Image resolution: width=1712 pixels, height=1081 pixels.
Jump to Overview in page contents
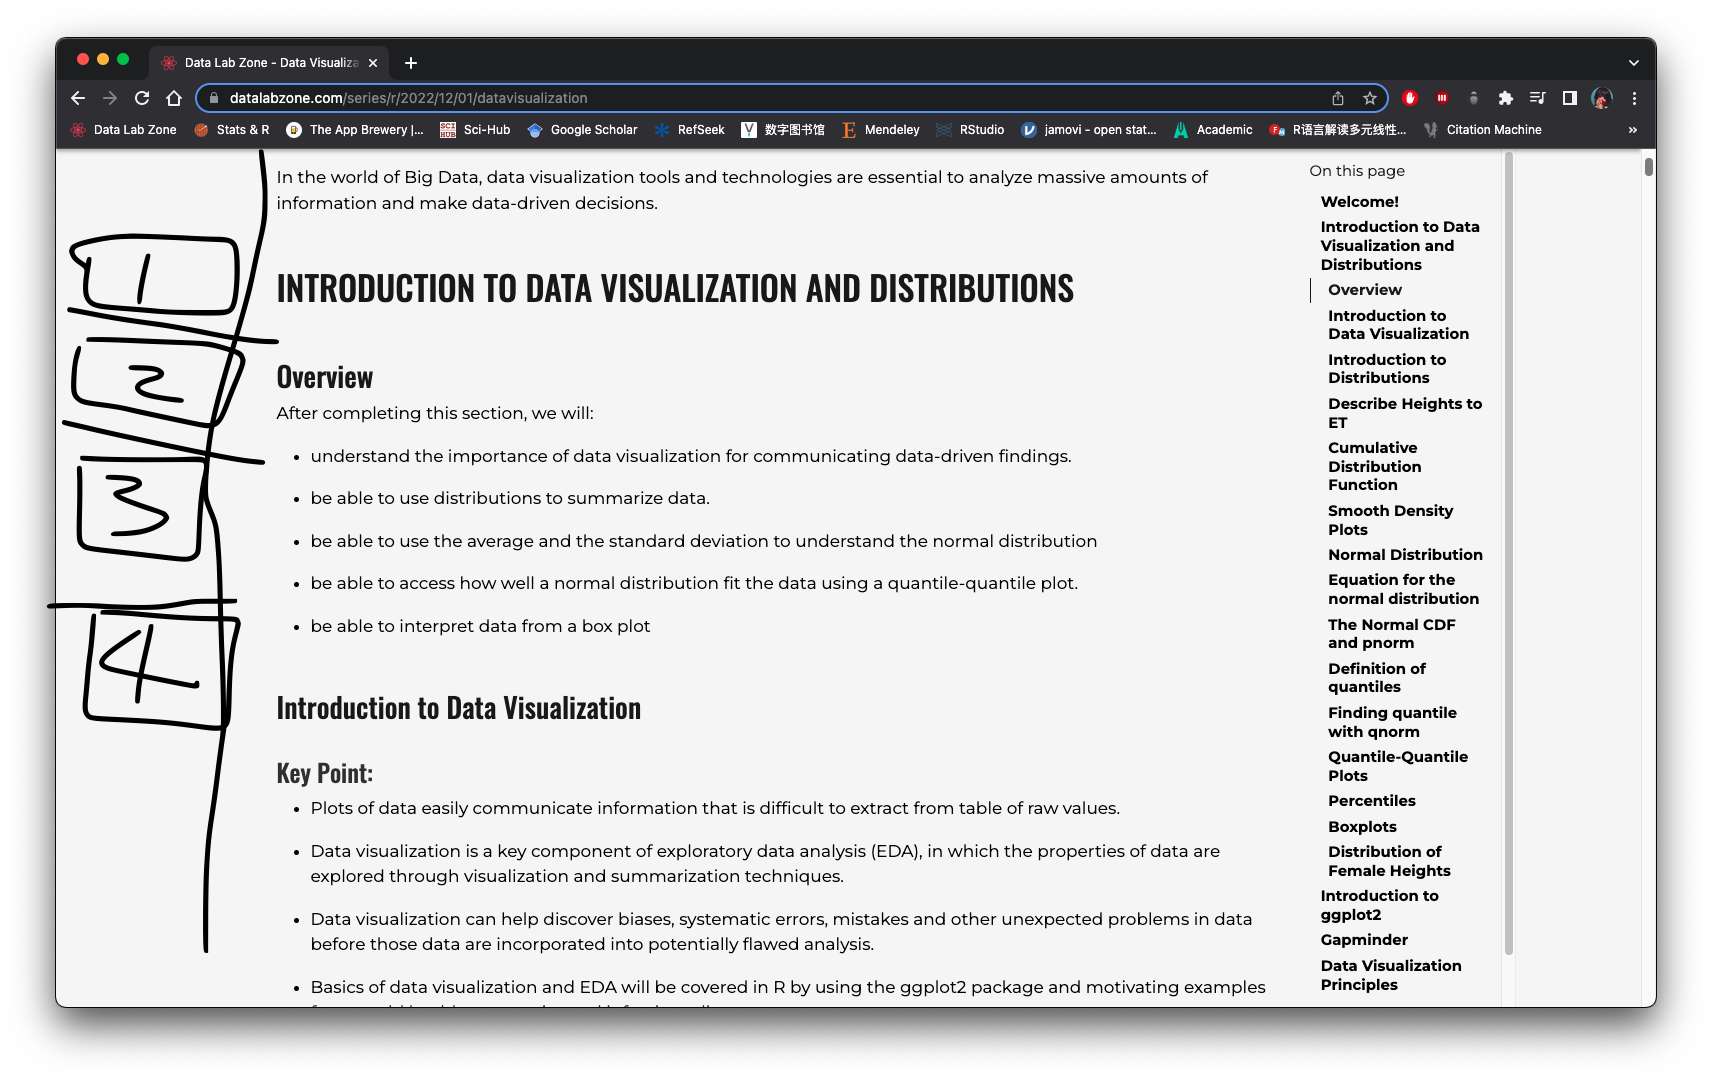[x=1365, y=290]
